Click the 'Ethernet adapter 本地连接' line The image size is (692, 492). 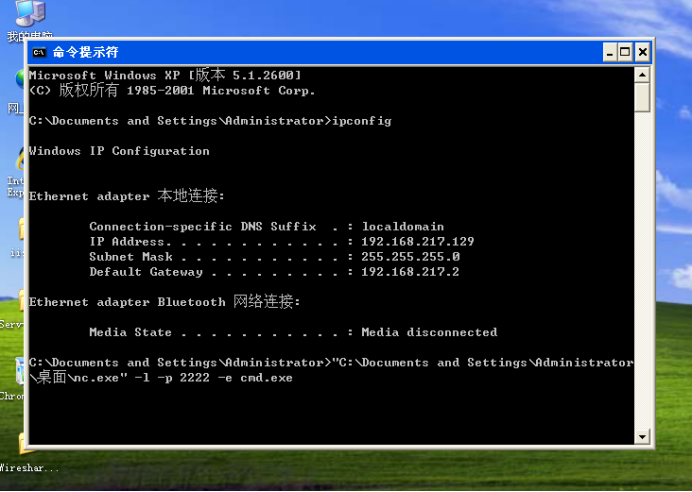pyautogui.click(x=127, y=196)
